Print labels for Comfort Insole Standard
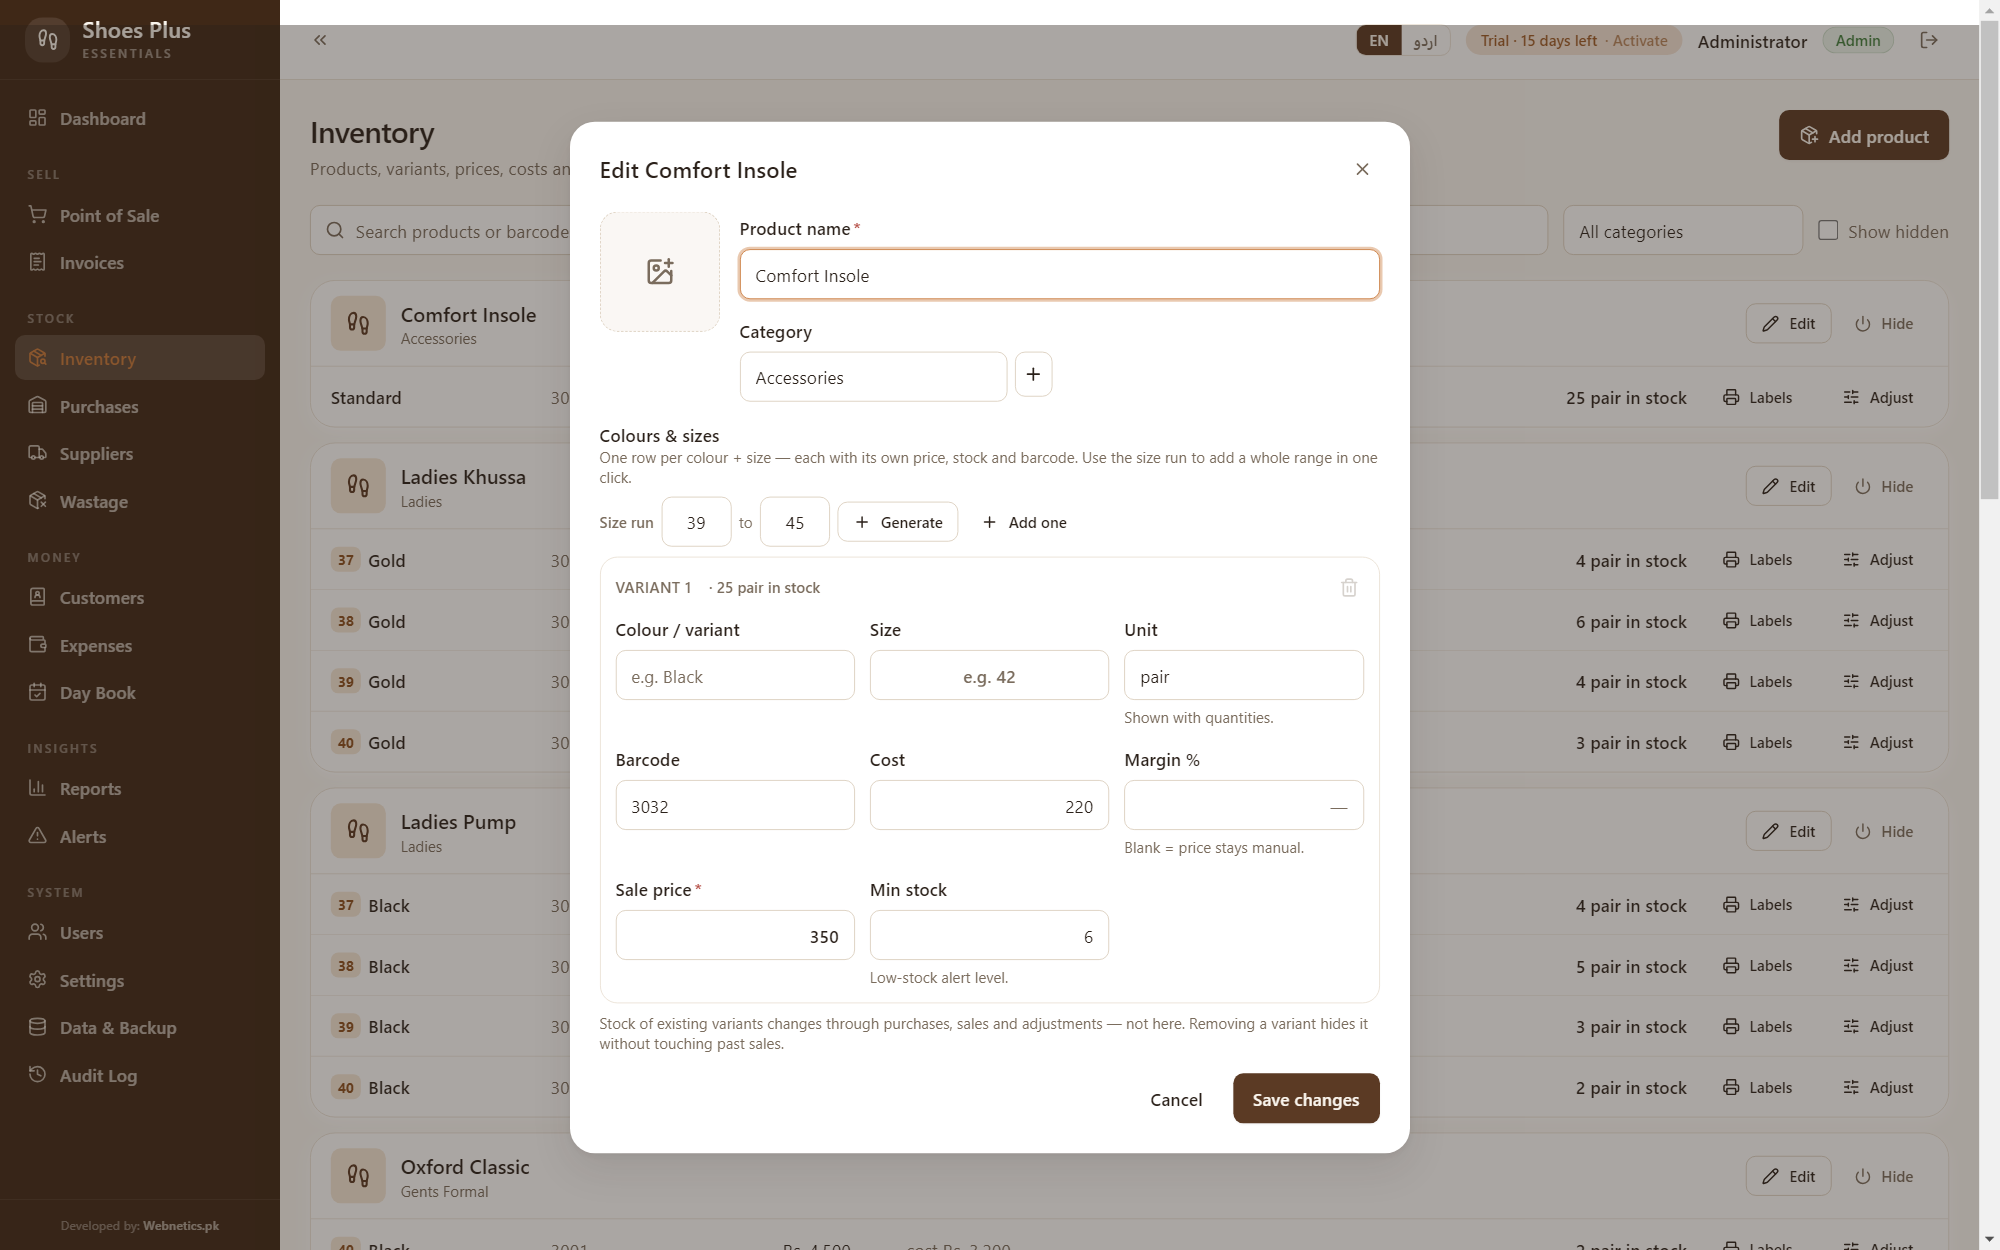Image resolution: width=2000 pixels, height=1250 pixels. (x=1757, y=397)
